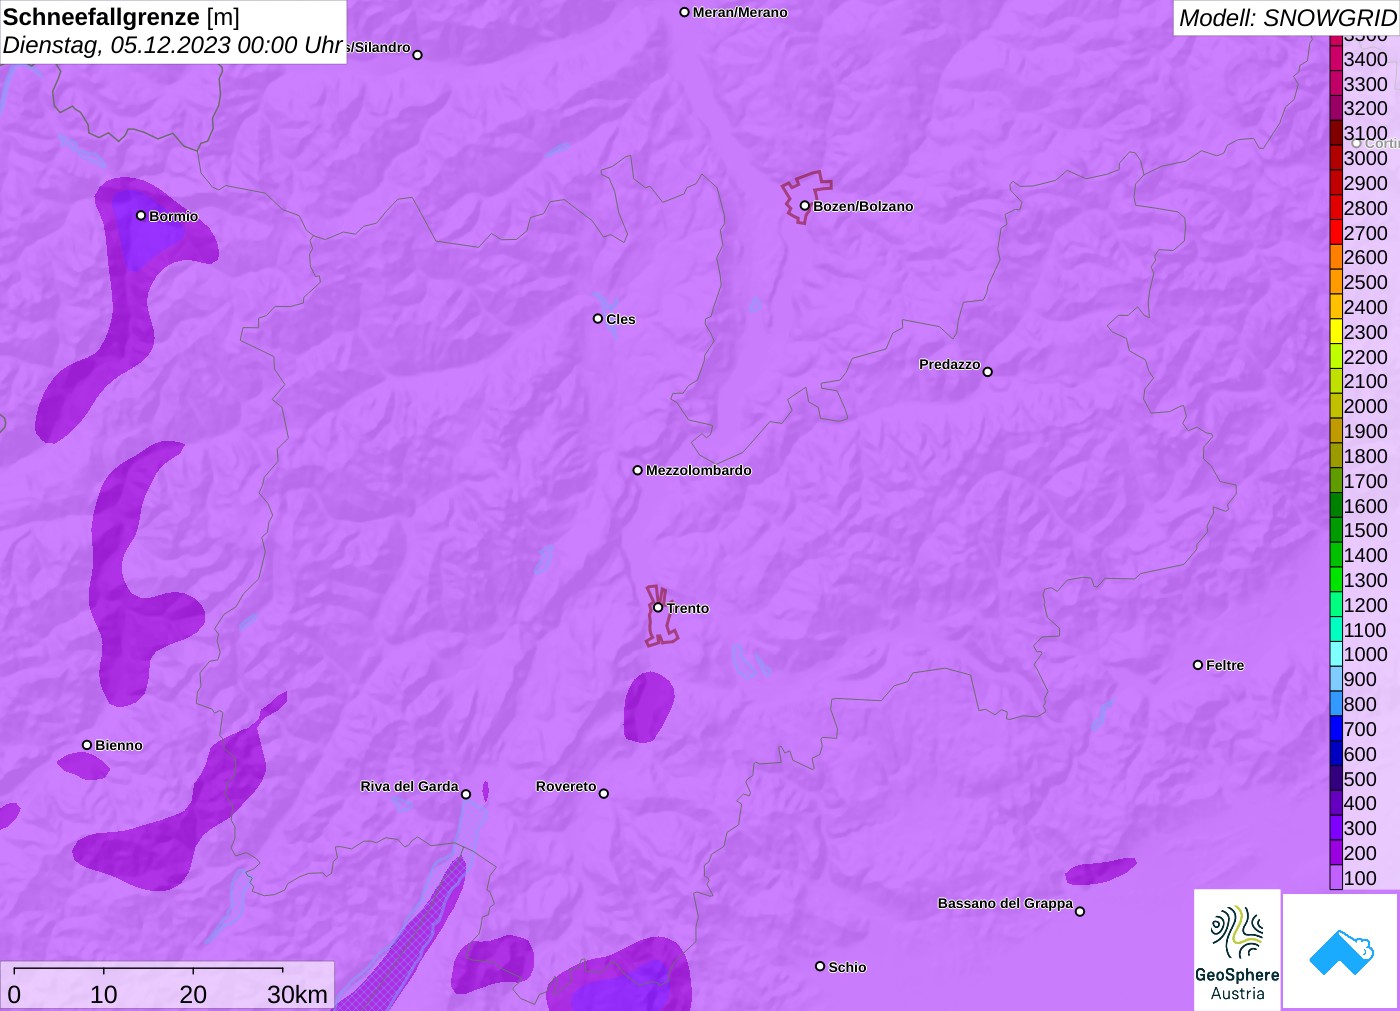
Task: Click the Mezzolombardo label text
Action: click(699, 470)
